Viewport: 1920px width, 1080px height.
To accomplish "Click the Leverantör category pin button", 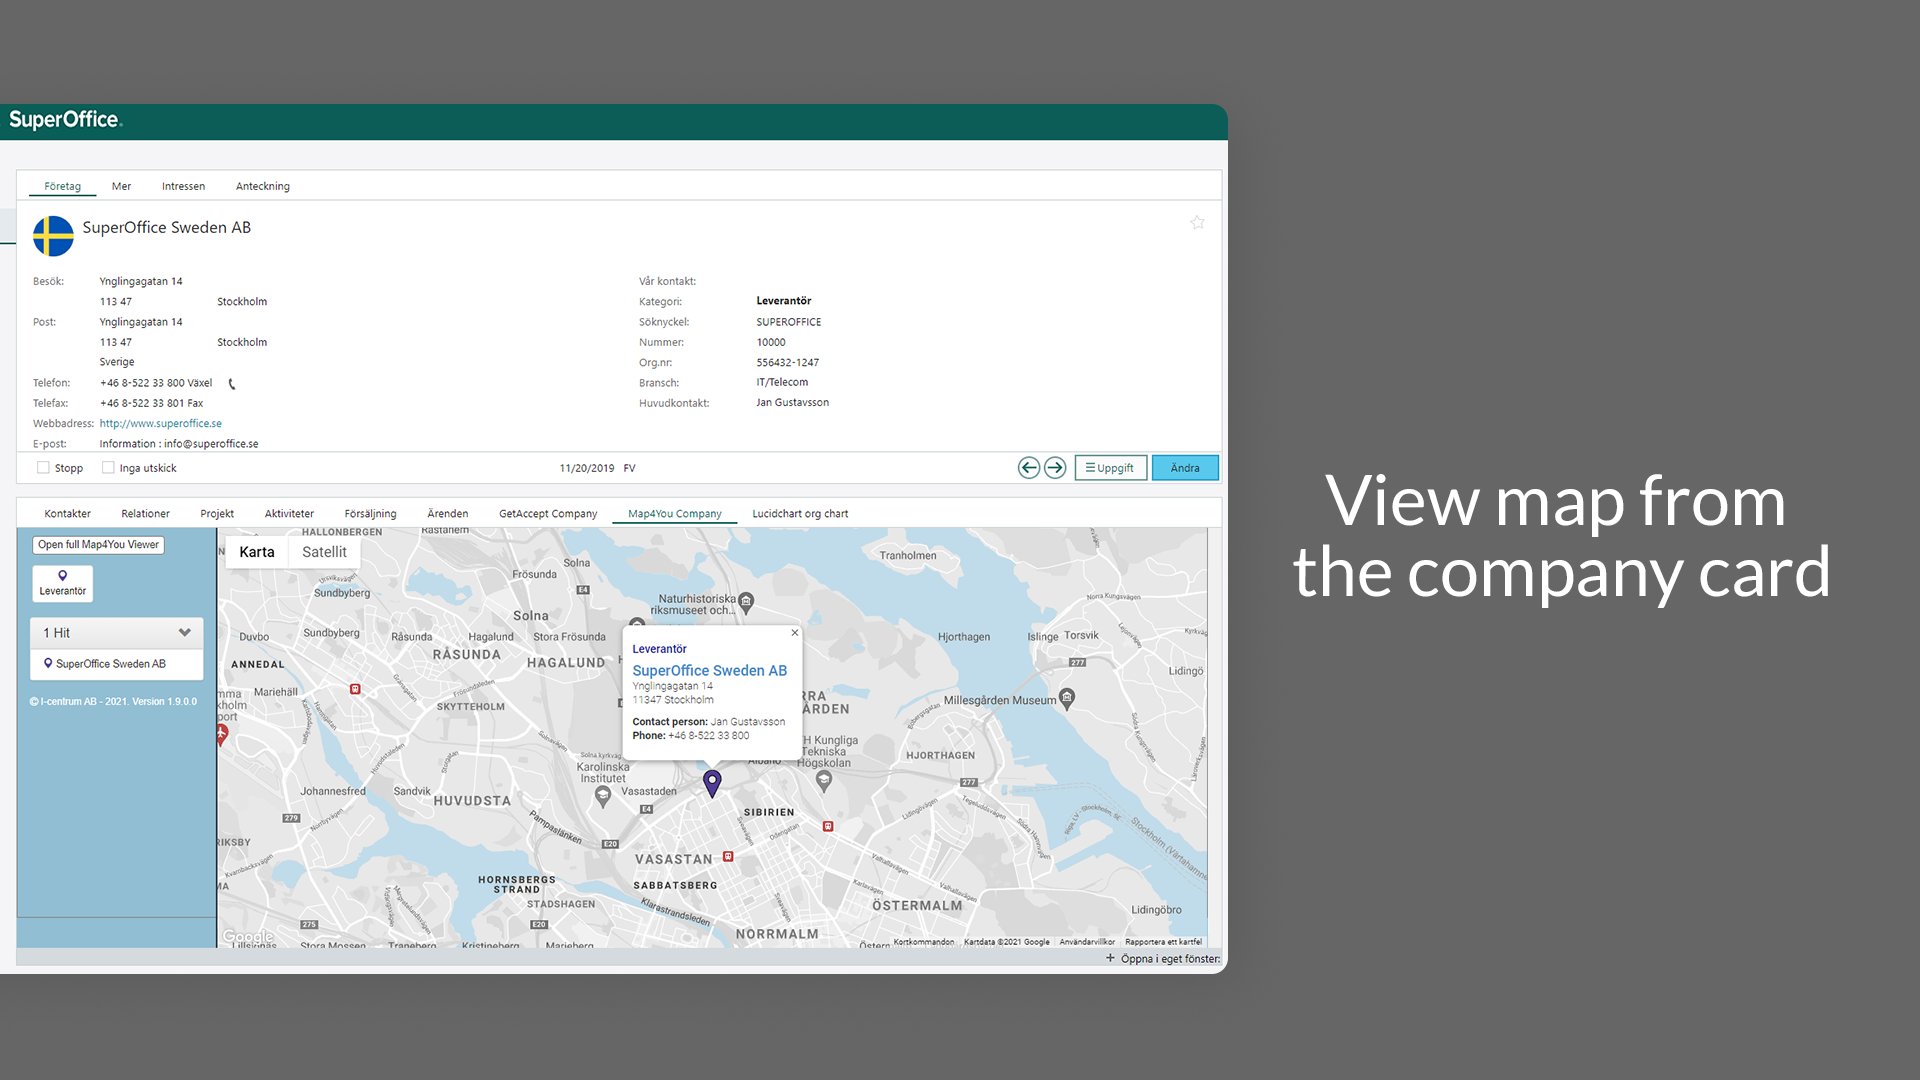I will [62, 583].
